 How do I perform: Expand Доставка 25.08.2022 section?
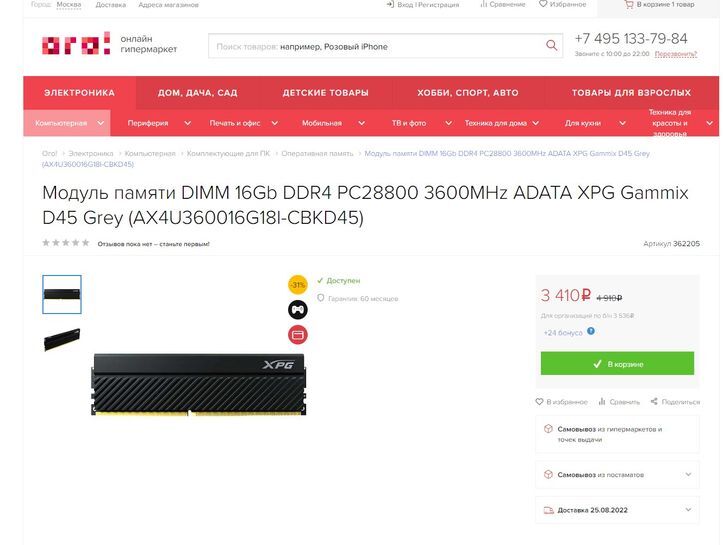click(617, 510)
